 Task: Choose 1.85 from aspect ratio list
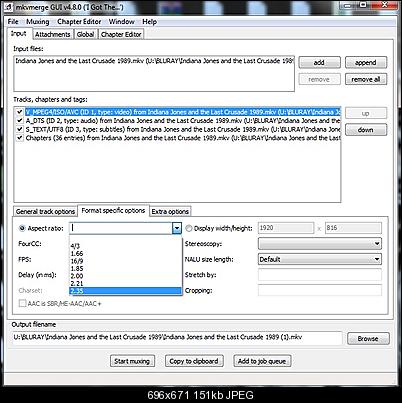pyautogui.click(x=125, y=268)
